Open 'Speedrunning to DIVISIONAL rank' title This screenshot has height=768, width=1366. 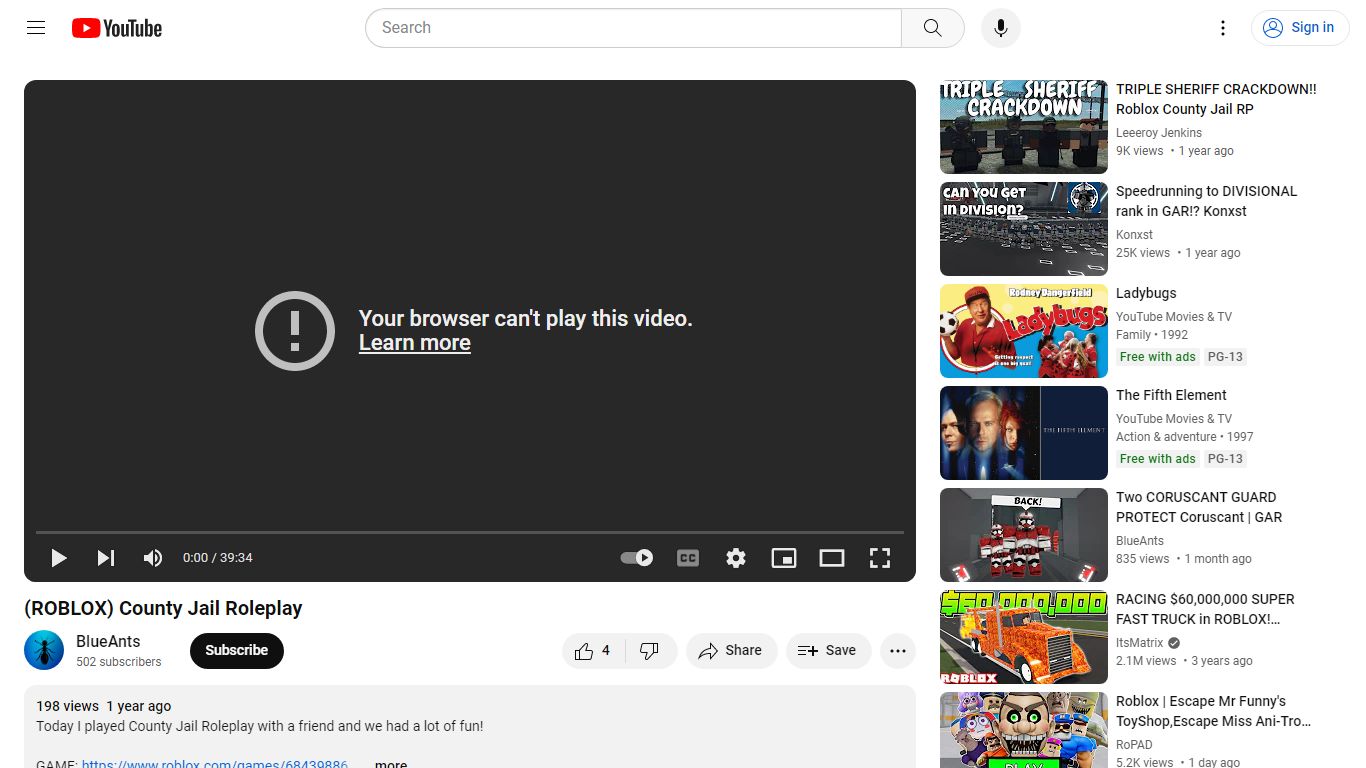click(1206, 201)
